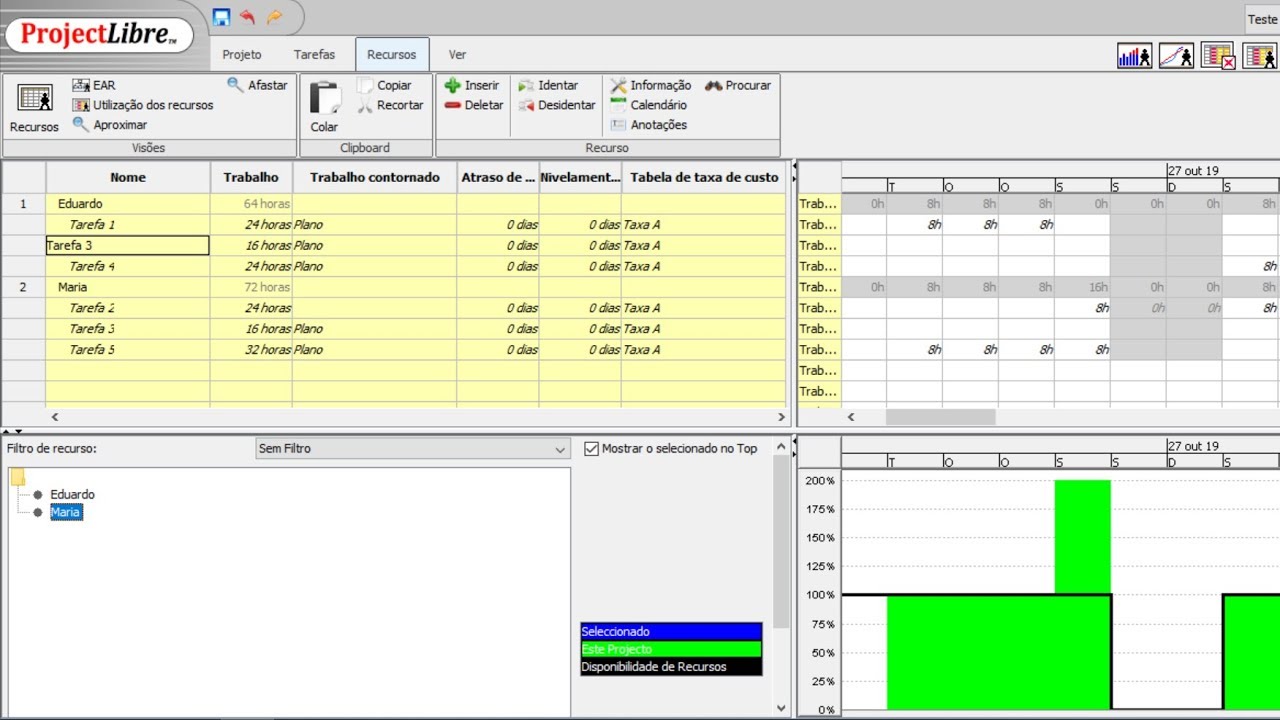
Task: Switch to Utilização dos recursos view
Action: click(143, 105)
